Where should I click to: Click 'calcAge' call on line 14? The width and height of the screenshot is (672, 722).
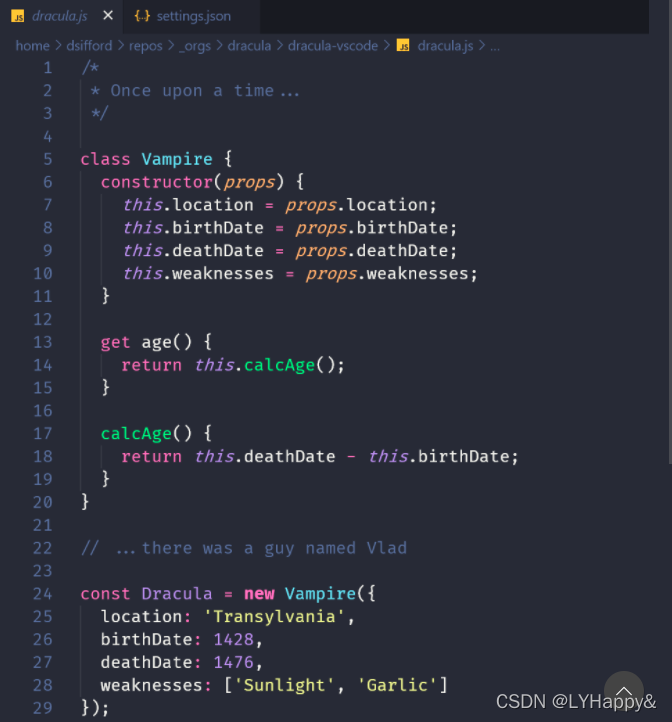tap(280, 366)
